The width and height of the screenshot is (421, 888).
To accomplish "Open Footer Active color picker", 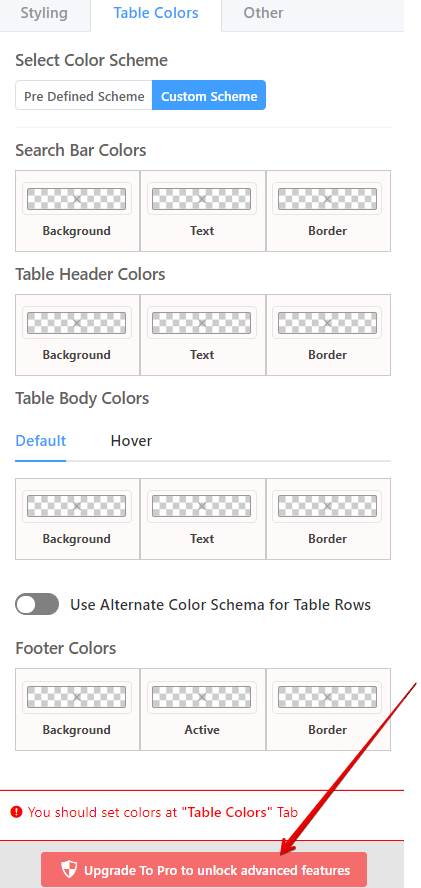I will point(202,697).
